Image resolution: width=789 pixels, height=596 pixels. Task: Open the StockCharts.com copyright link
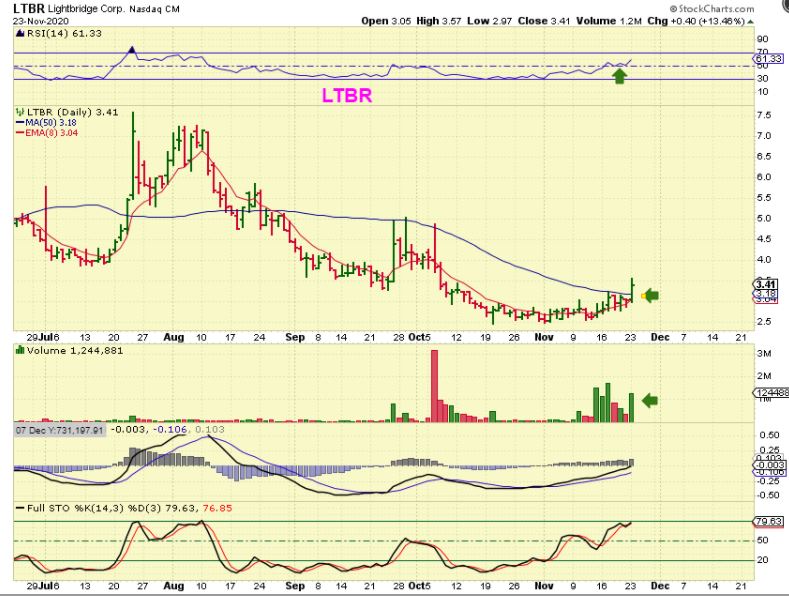[x=712, y=9]
